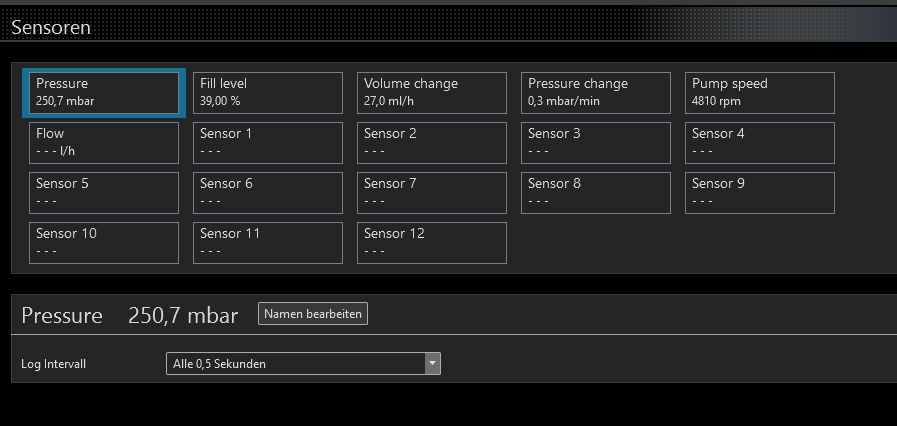Select the Pressure change sensor tile
The image size is (897, 426).
click(x=596, y=92)
